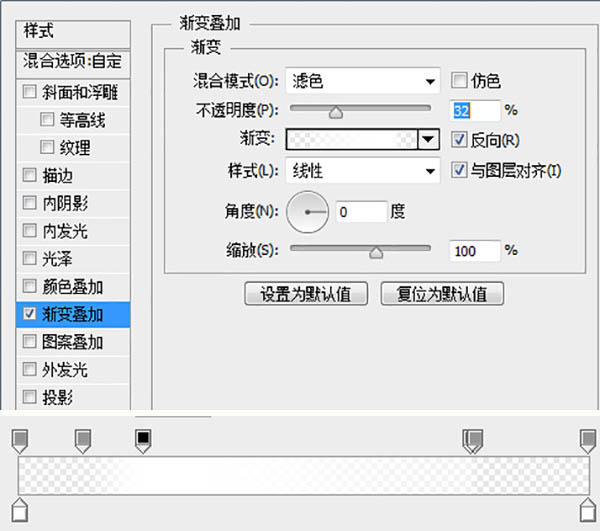This screenshot has width=600, height=531.
Task: Enable the 内阴影 checkbox
Action: pyautogui.click(x=29, y=203)
